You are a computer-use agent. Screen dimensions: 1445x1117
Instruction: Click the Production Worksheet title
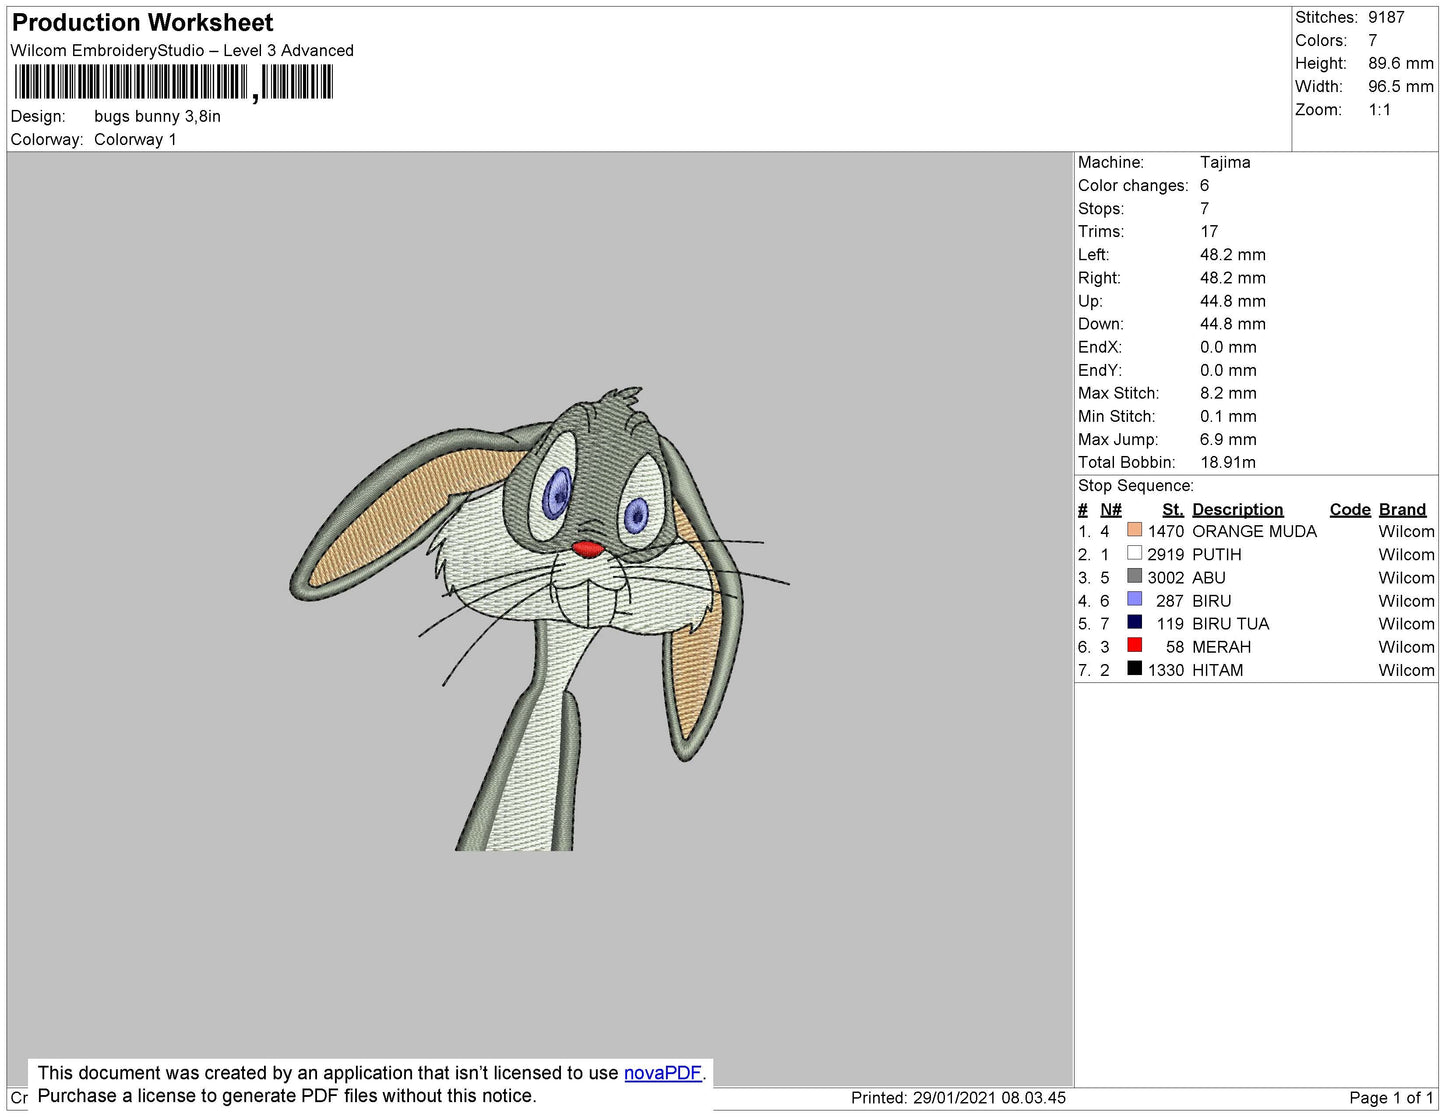[142, 22]
